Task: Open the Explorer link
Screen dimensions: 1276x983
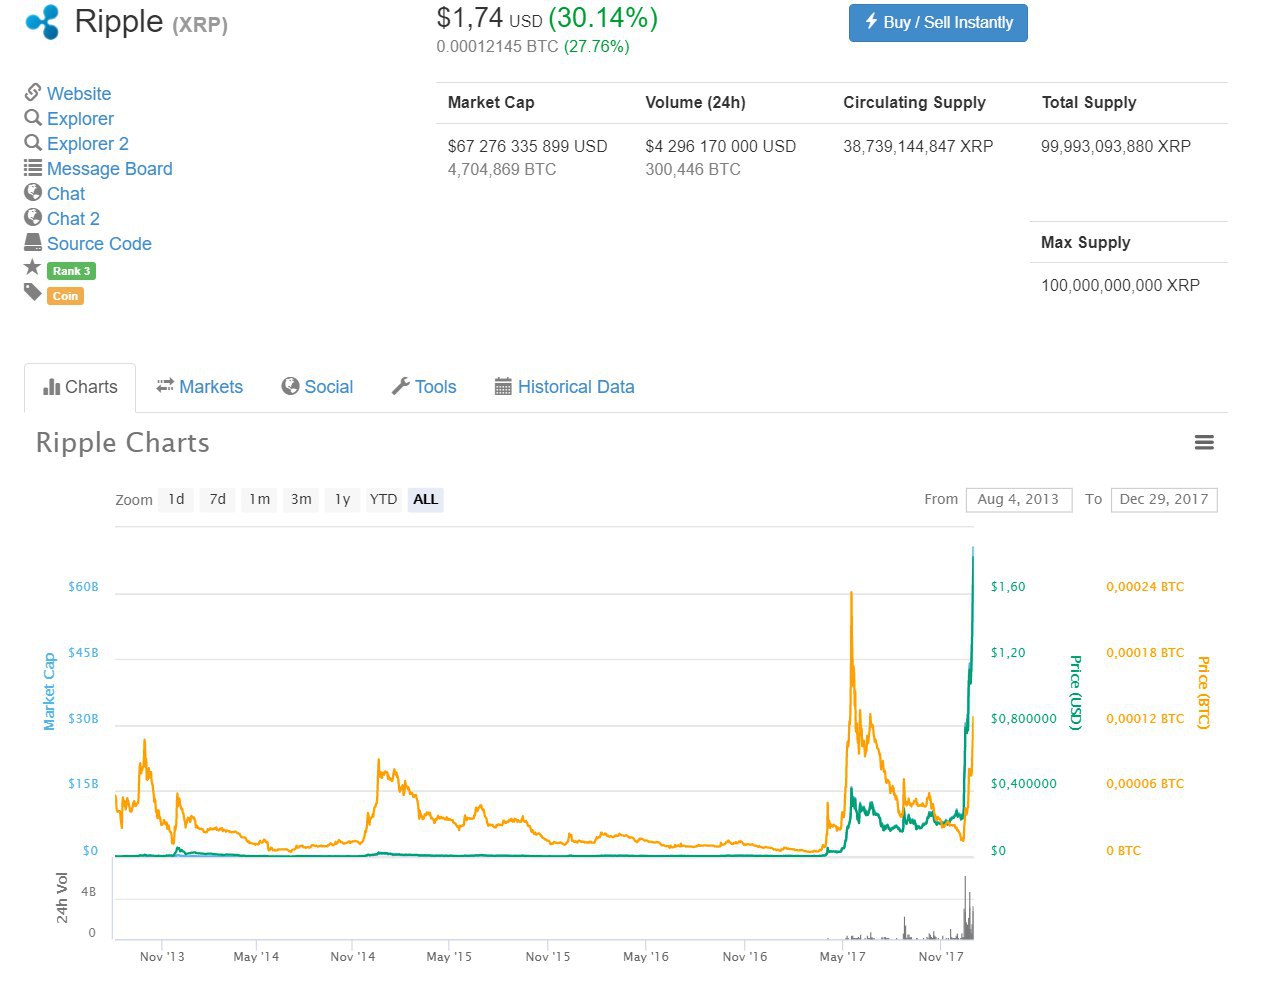Action: click(80, 118)
